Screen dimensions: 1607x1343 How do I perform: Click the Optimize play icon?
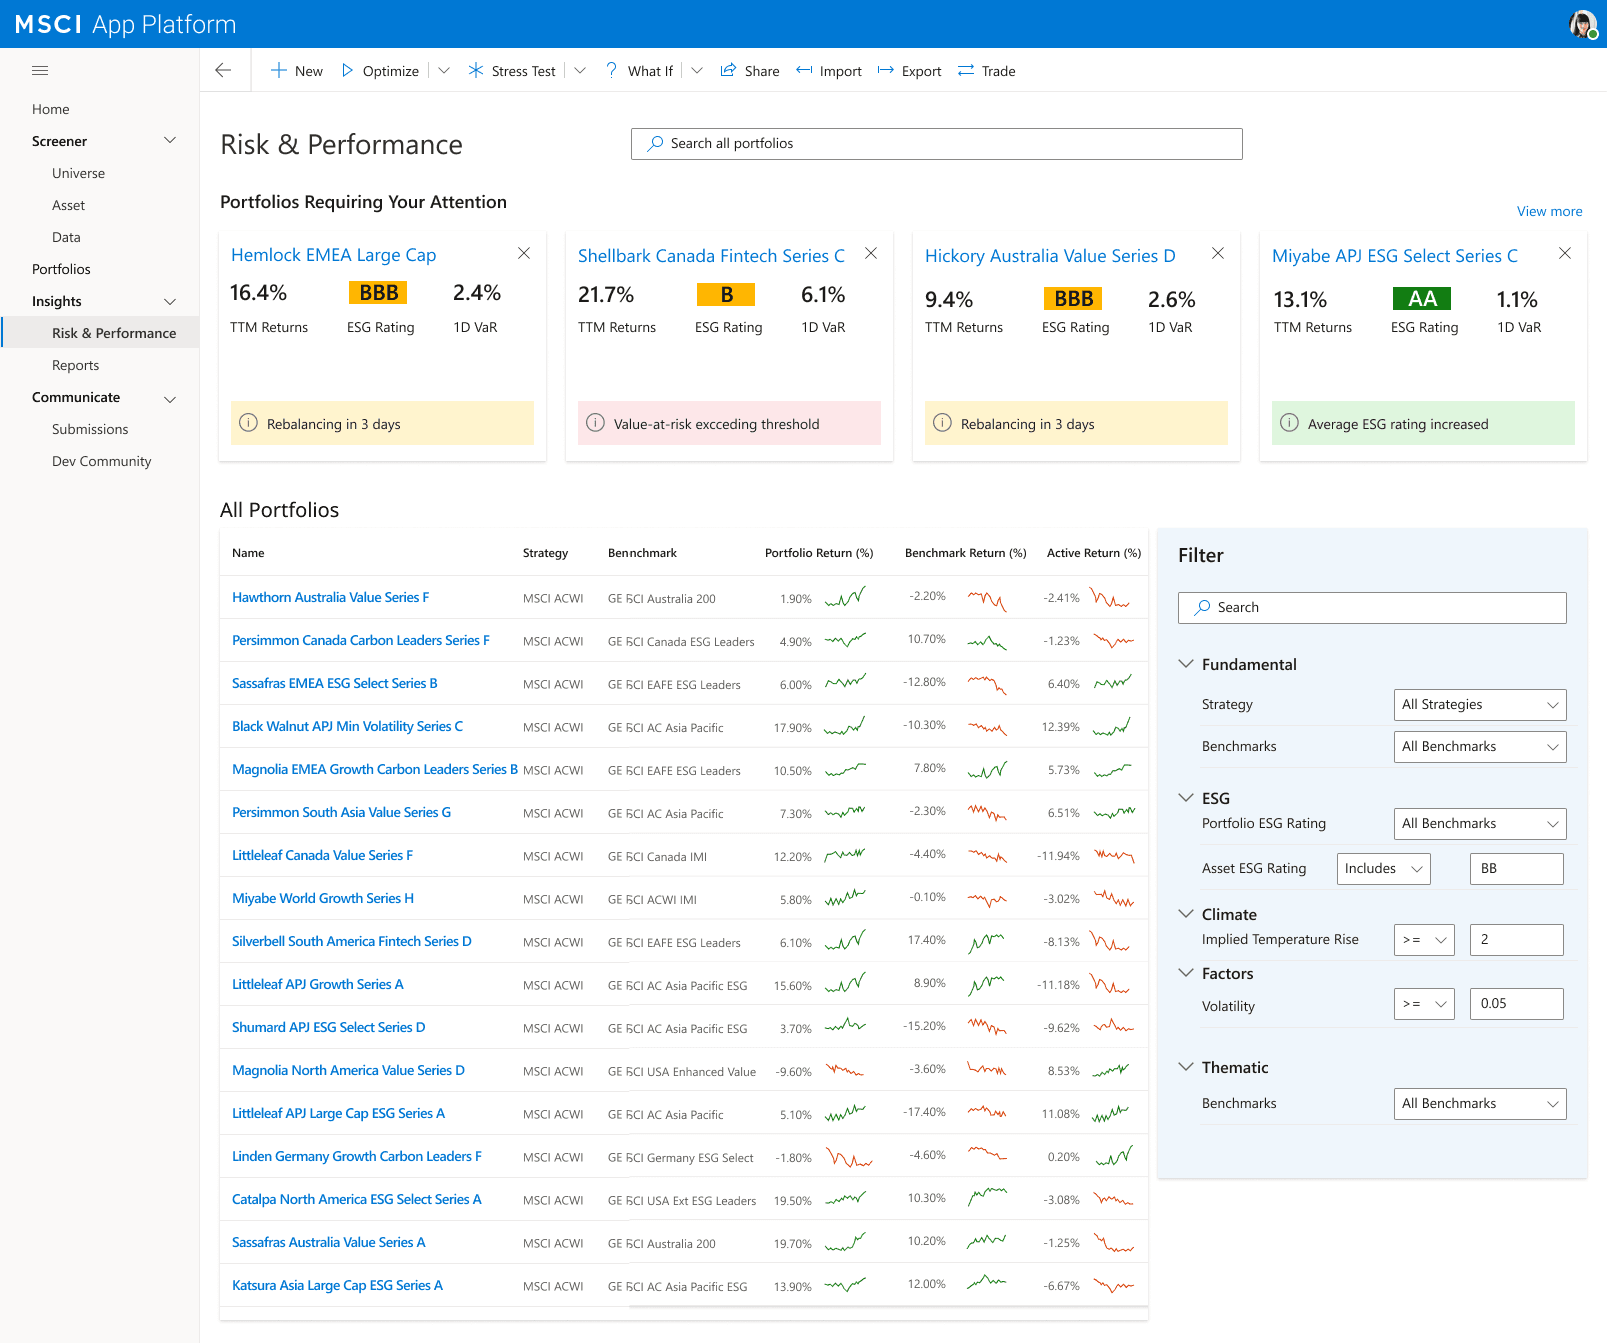coord(347,70)
